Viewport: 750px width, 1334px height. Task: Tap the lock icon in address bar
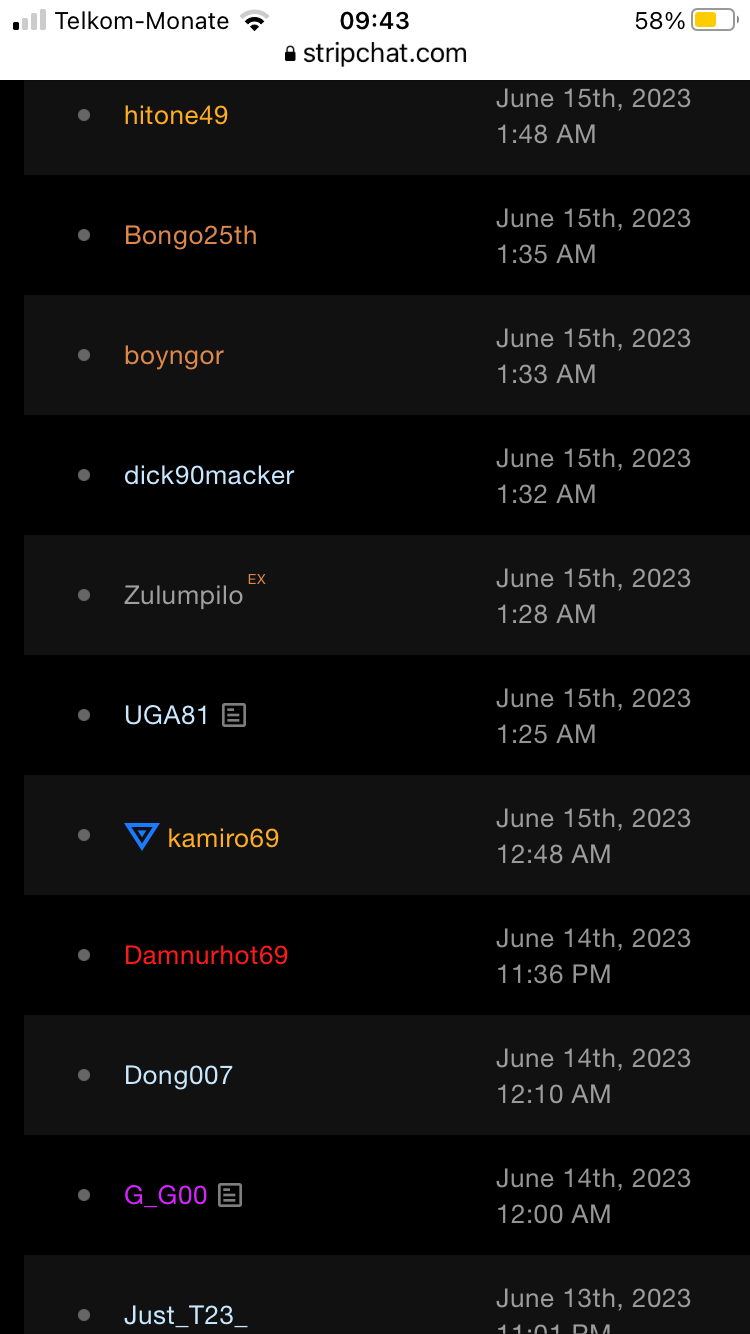coord(291,54)
